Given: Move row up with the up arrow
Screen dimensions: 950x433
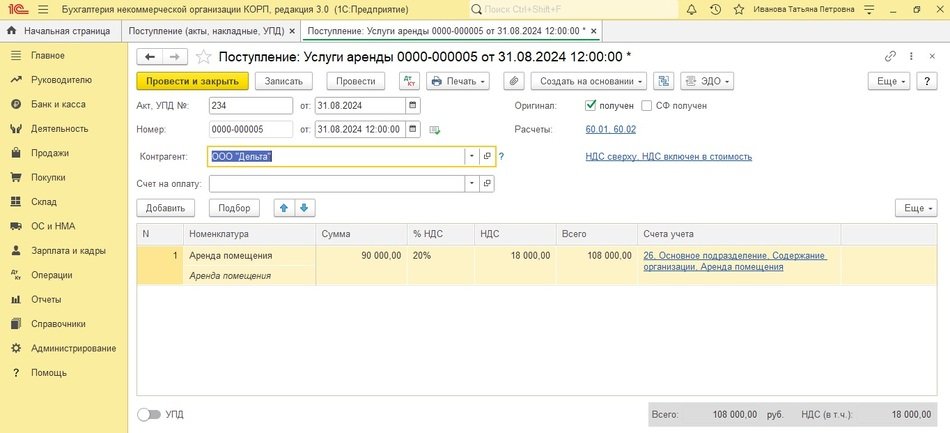Looking at the screenshot, I should click(285, 208).
